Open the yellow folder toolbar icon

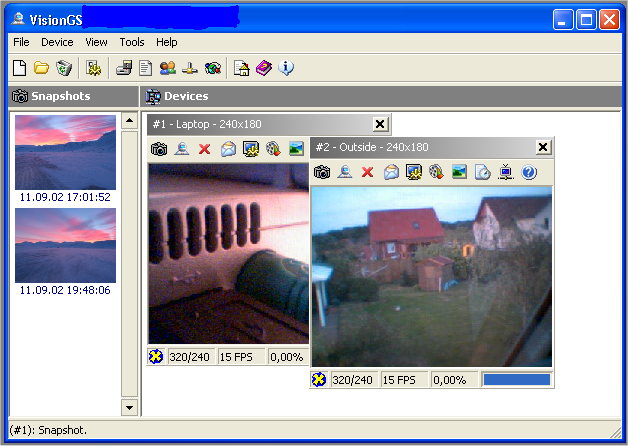click(41, 68)
